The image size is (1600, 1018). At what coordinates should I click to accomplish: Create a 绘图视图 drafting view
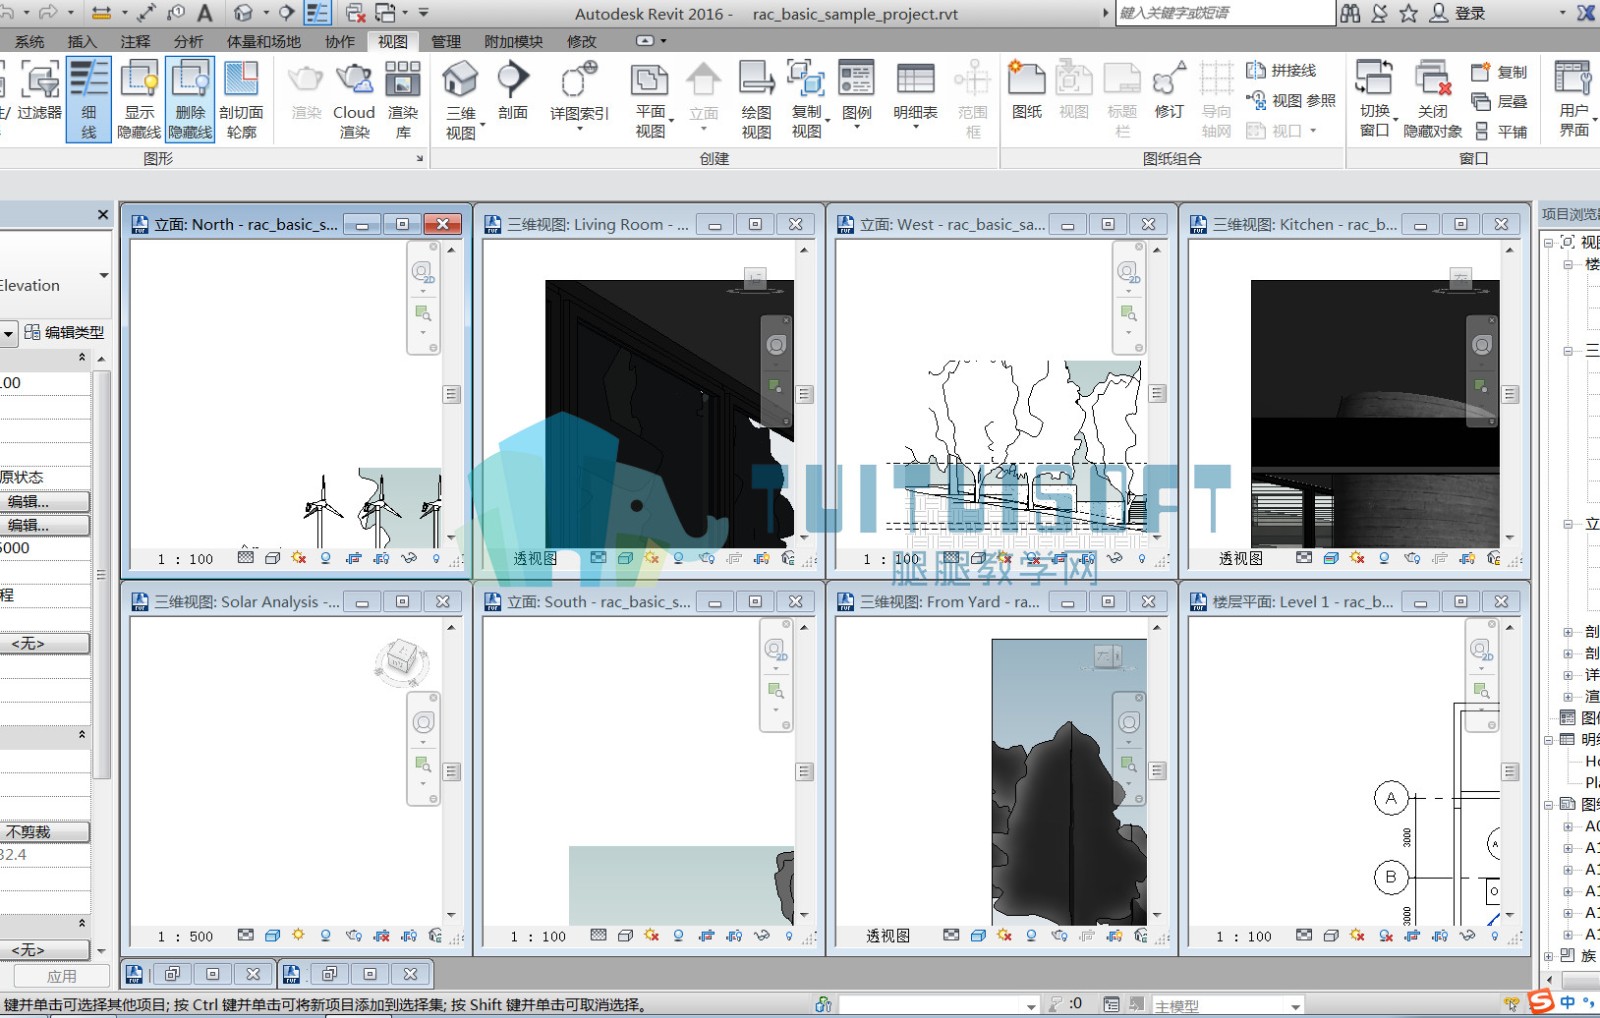[x=756, y=100]
